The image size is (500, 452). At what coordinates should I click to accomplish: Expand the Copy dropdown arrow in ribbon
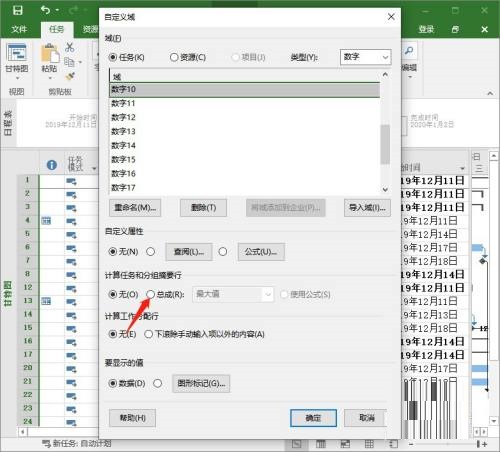80,62
